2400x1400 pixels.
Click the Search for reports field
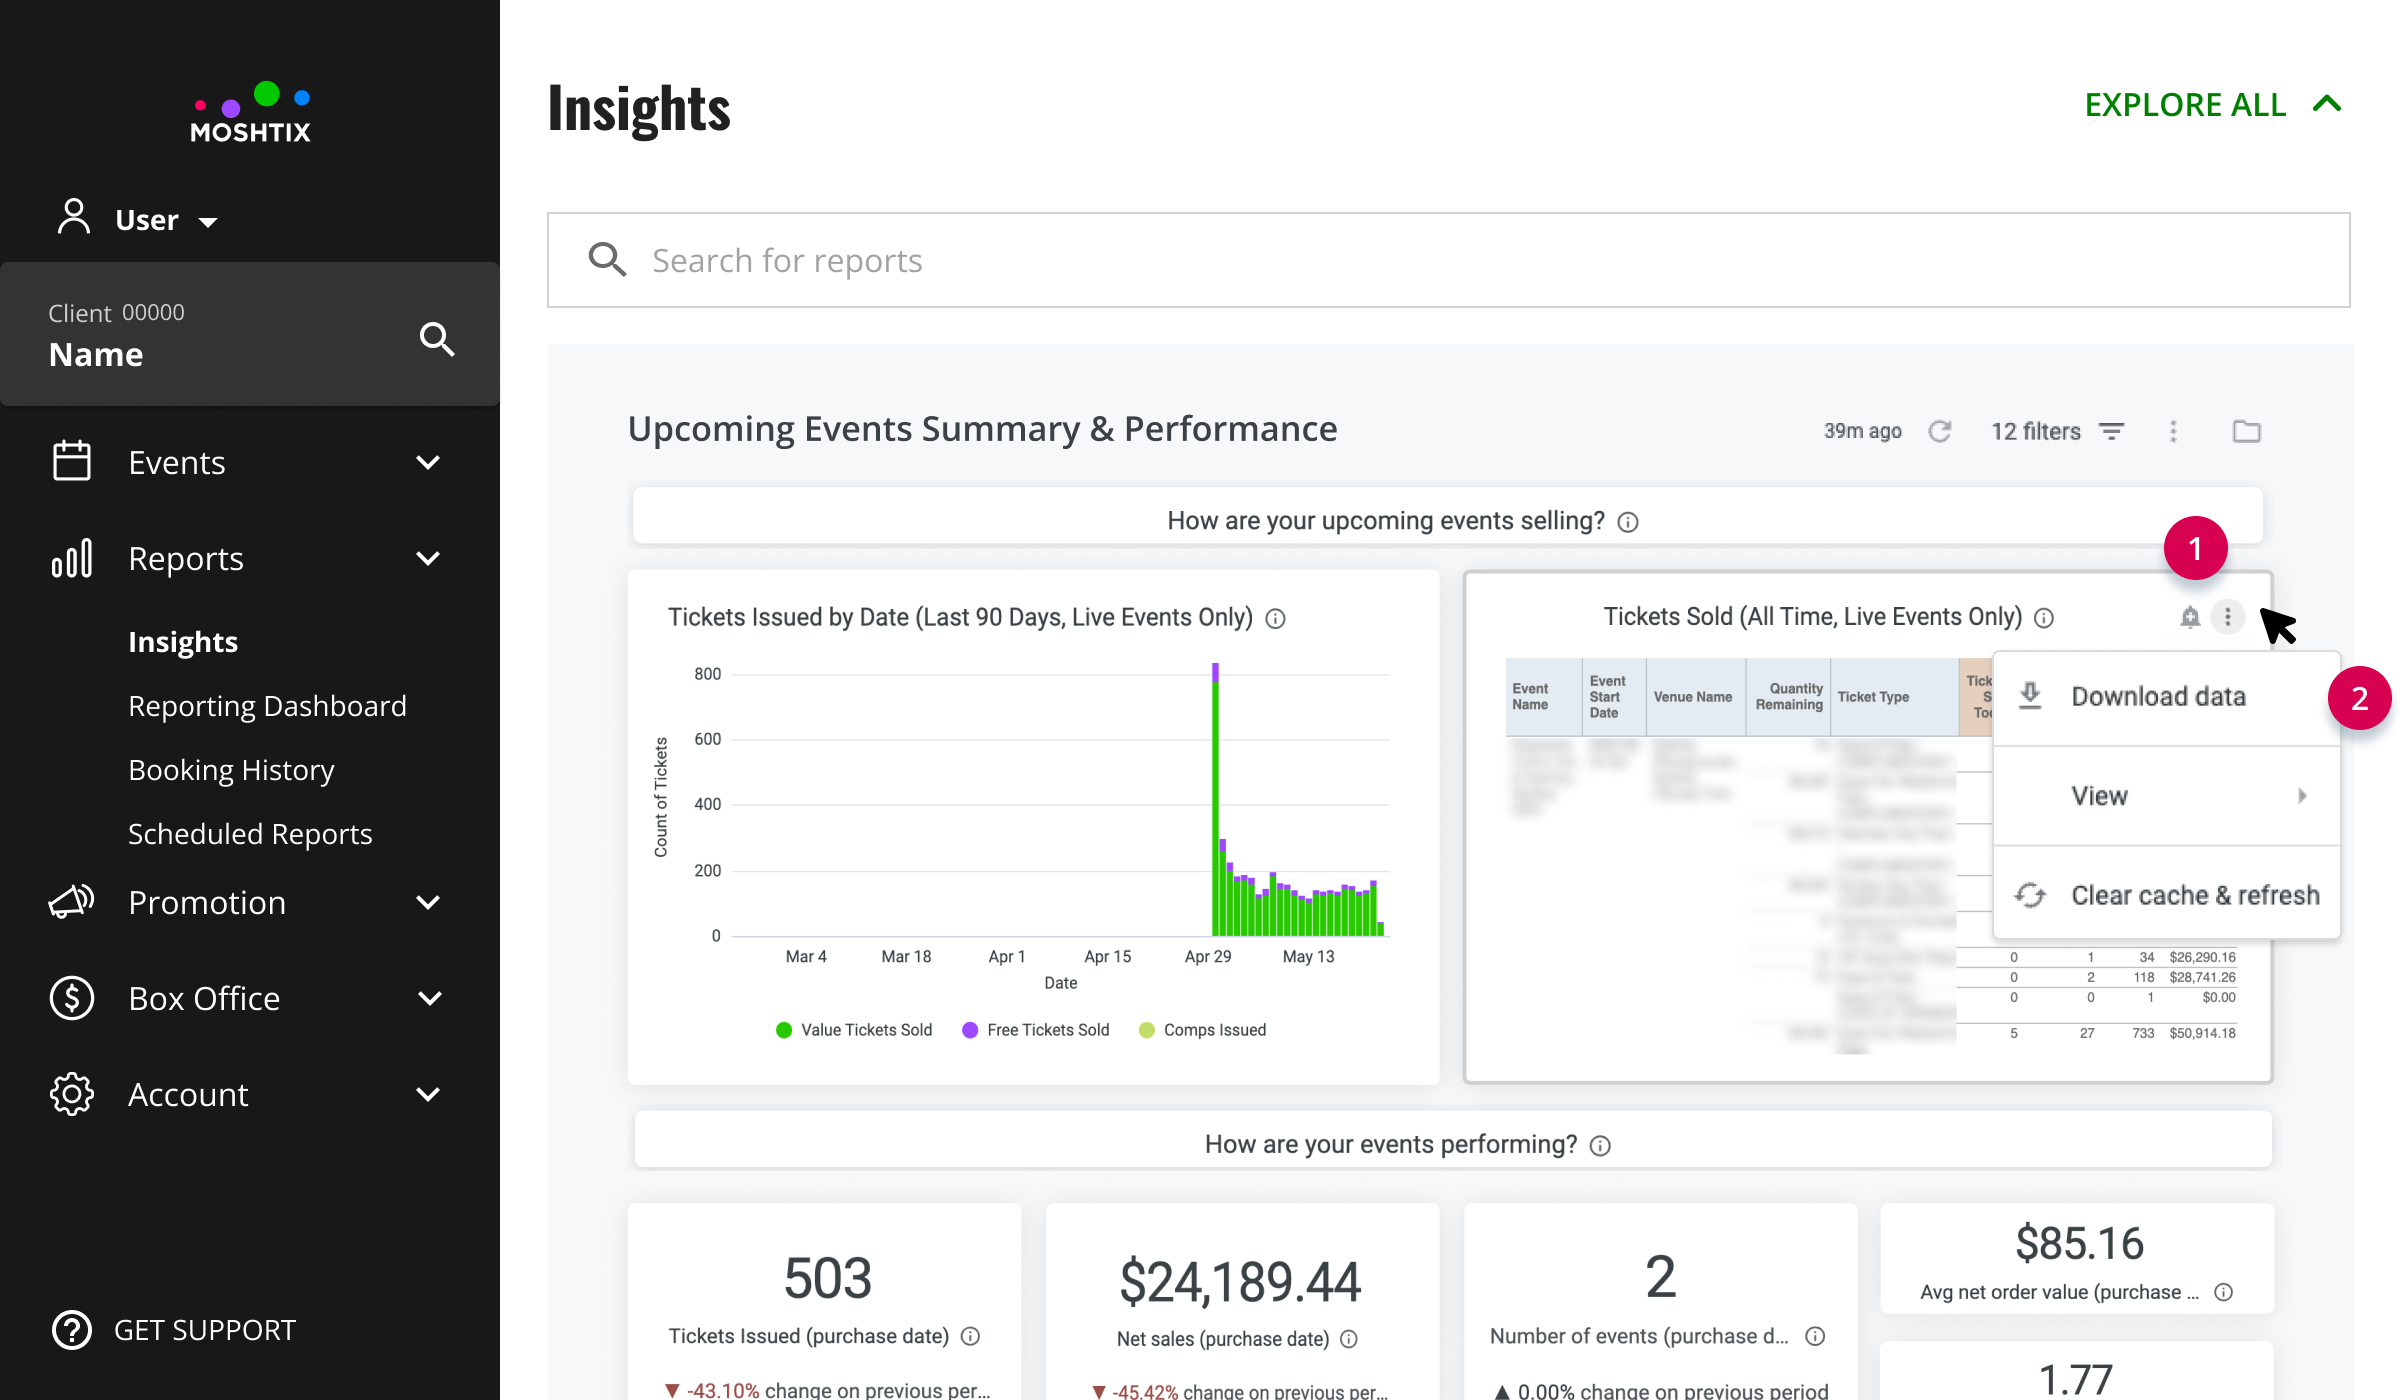coord(1448,260)
